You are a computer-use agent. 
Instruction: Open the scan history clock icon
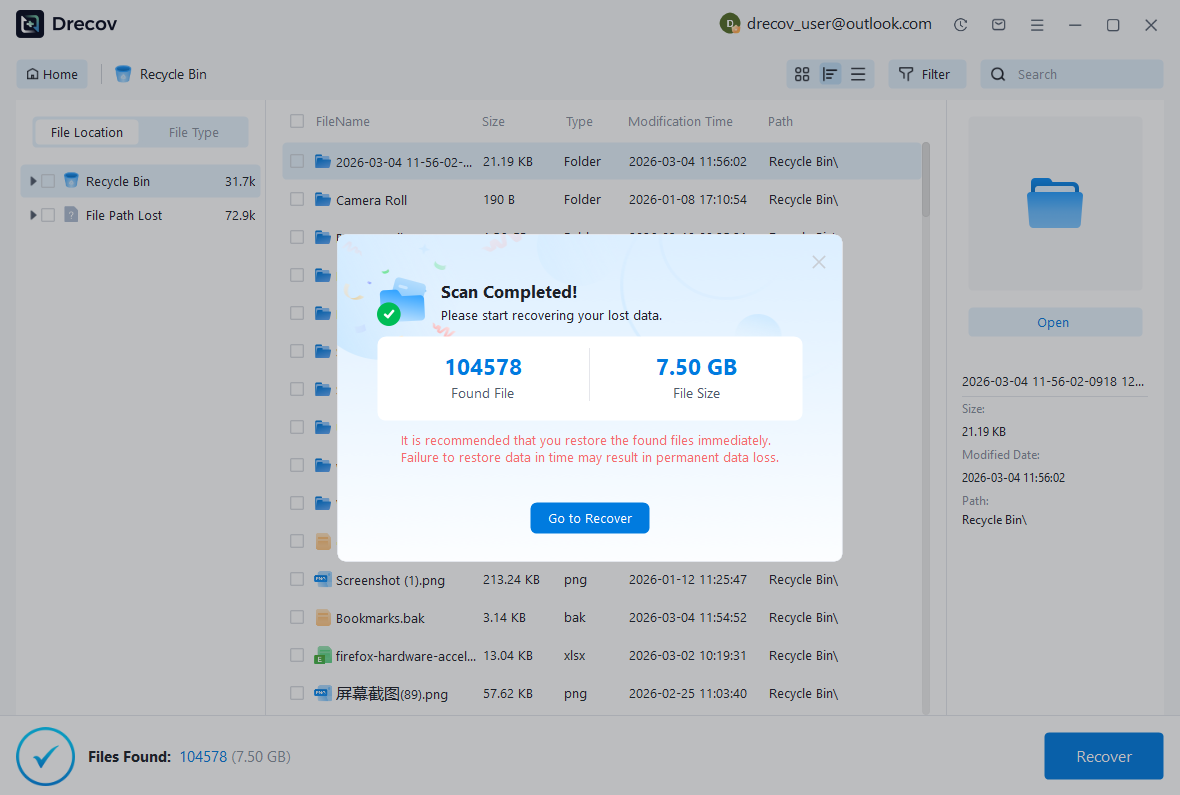[x=960, y=24]
